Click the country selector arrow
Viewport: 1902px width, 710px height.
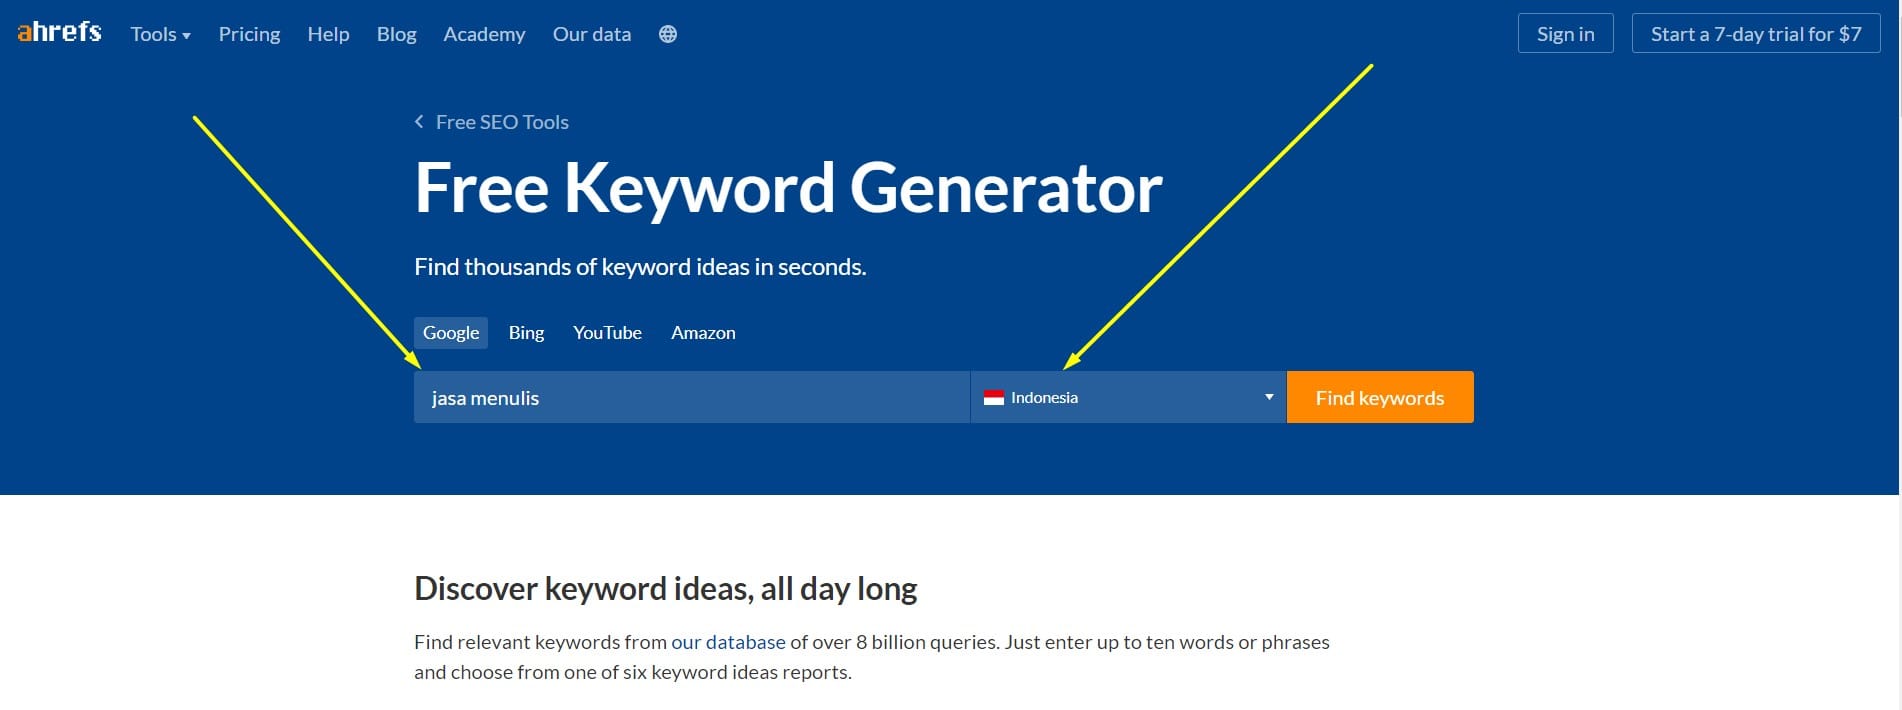pyautogui.click(x=1269, y=397)
